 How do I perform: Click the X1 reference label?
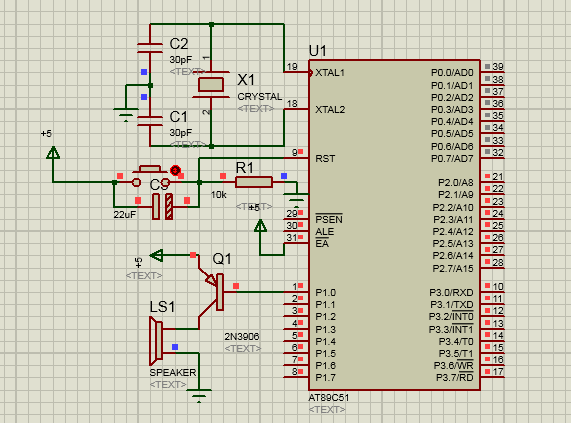click(x=246, y=80)
